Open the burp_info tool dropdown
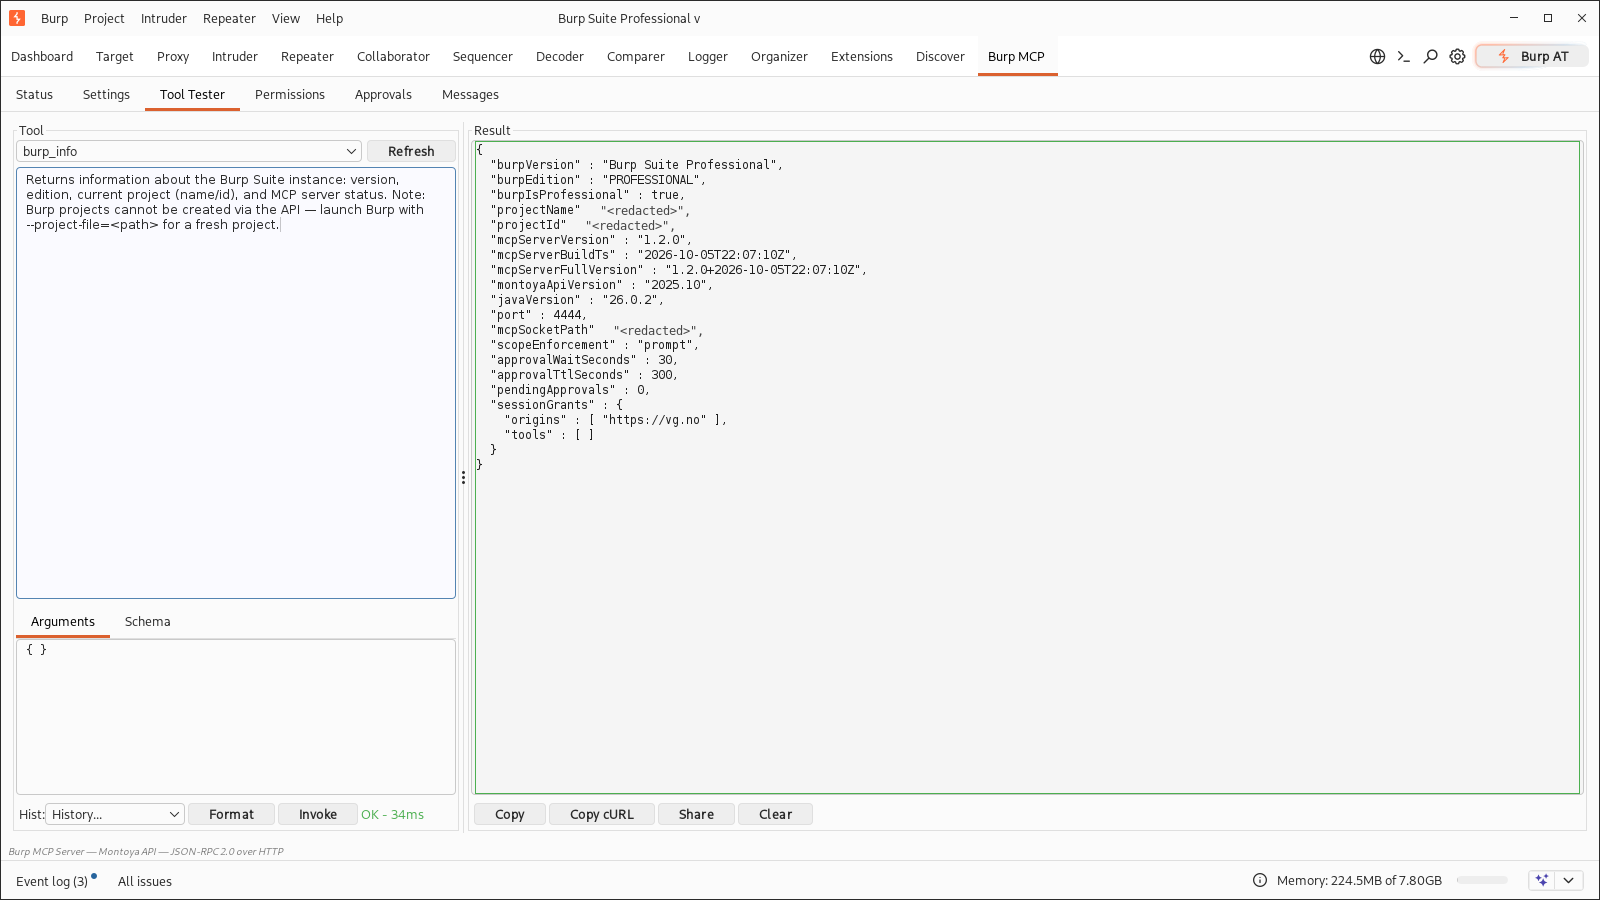 (x=188, y=151)
